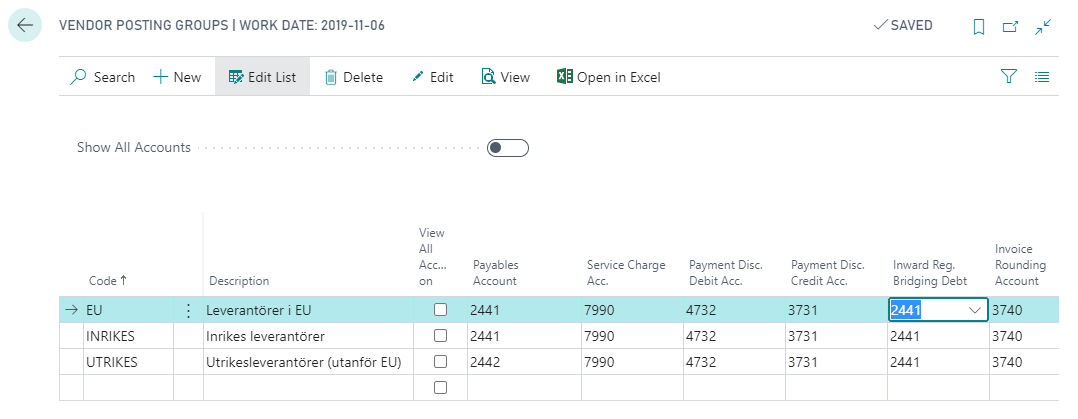Open the list in Excel
The image size is (1078, 419).
[608, 77]
